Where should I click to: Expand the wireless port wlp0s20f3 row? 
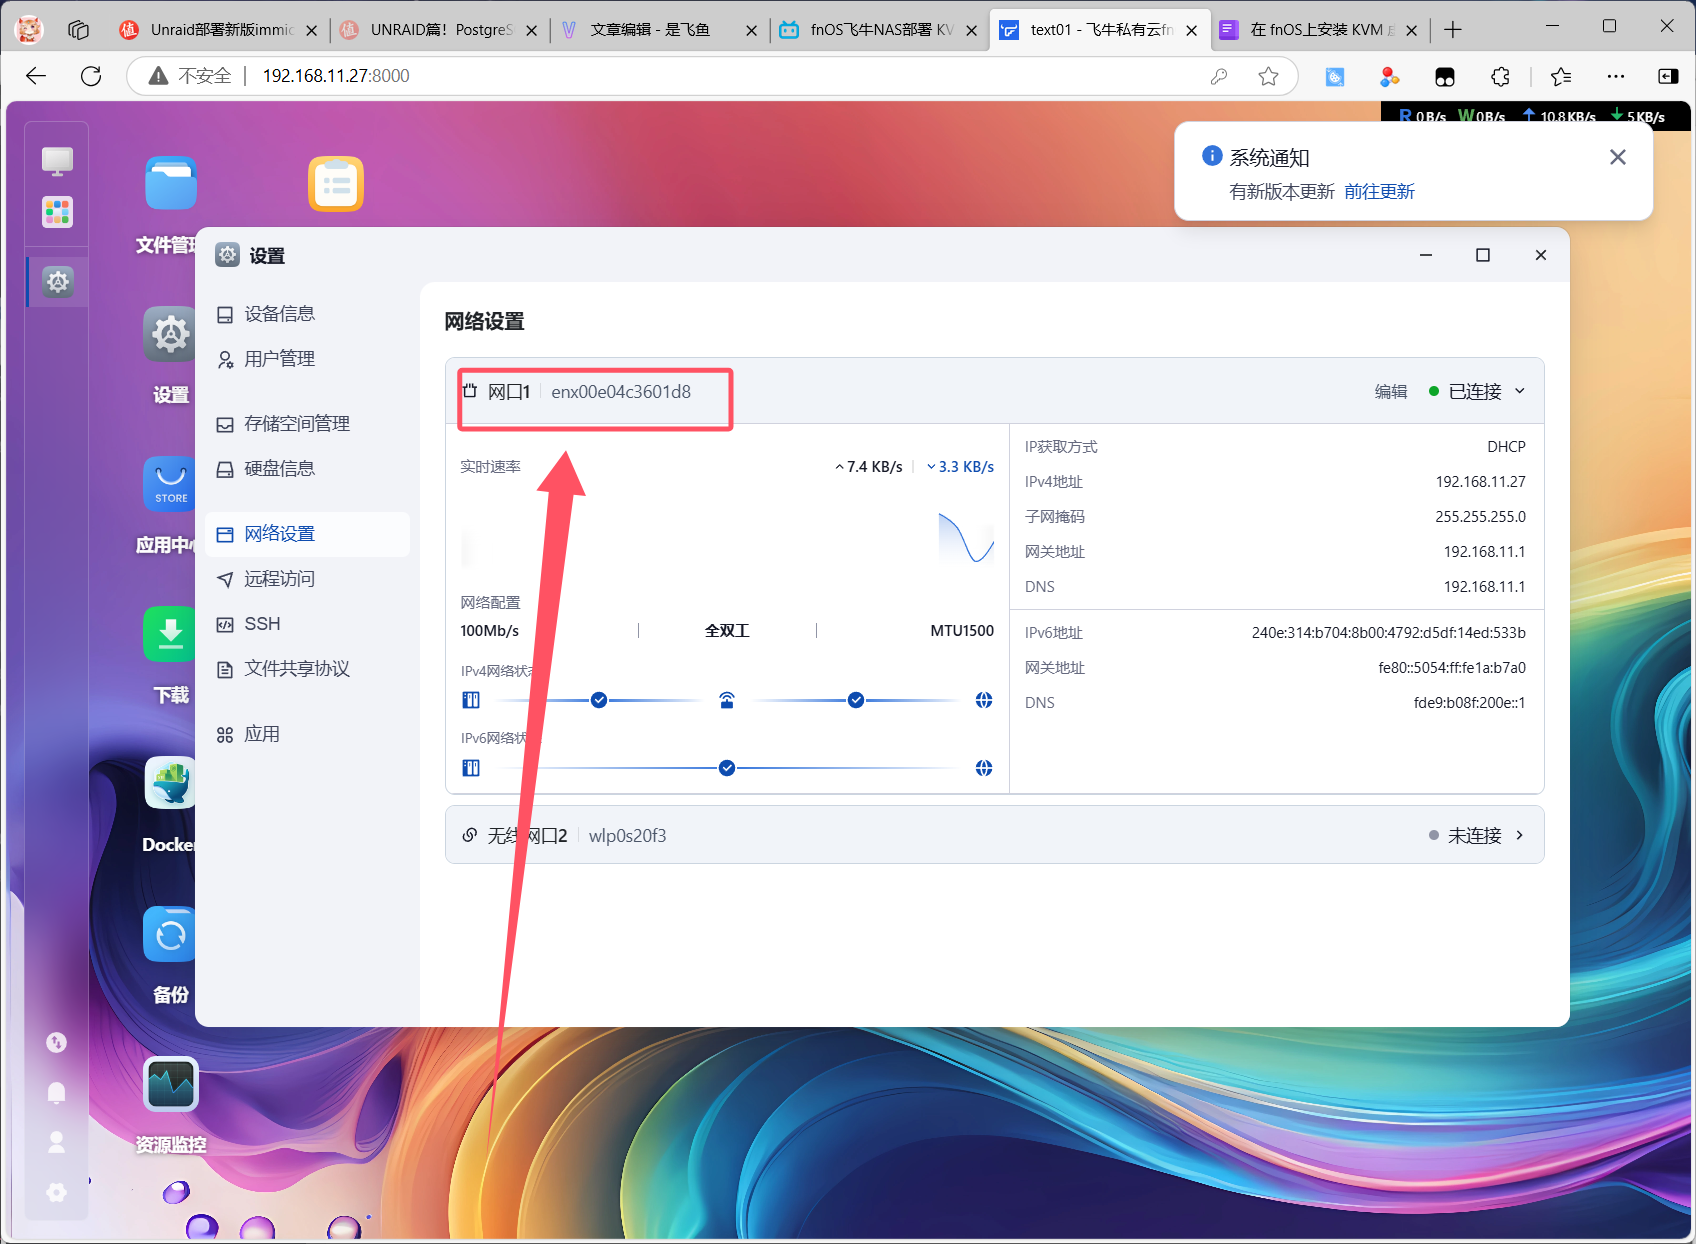pos(1520,835)
